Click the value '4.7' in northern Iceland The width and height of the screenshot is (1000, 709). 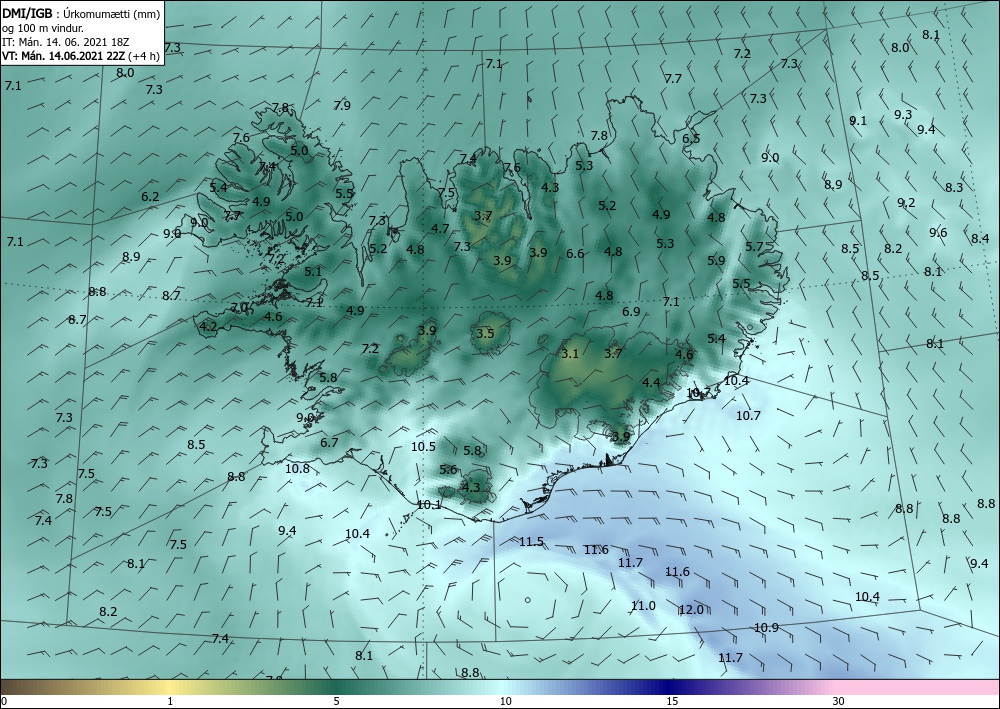[x=440, y=228]
